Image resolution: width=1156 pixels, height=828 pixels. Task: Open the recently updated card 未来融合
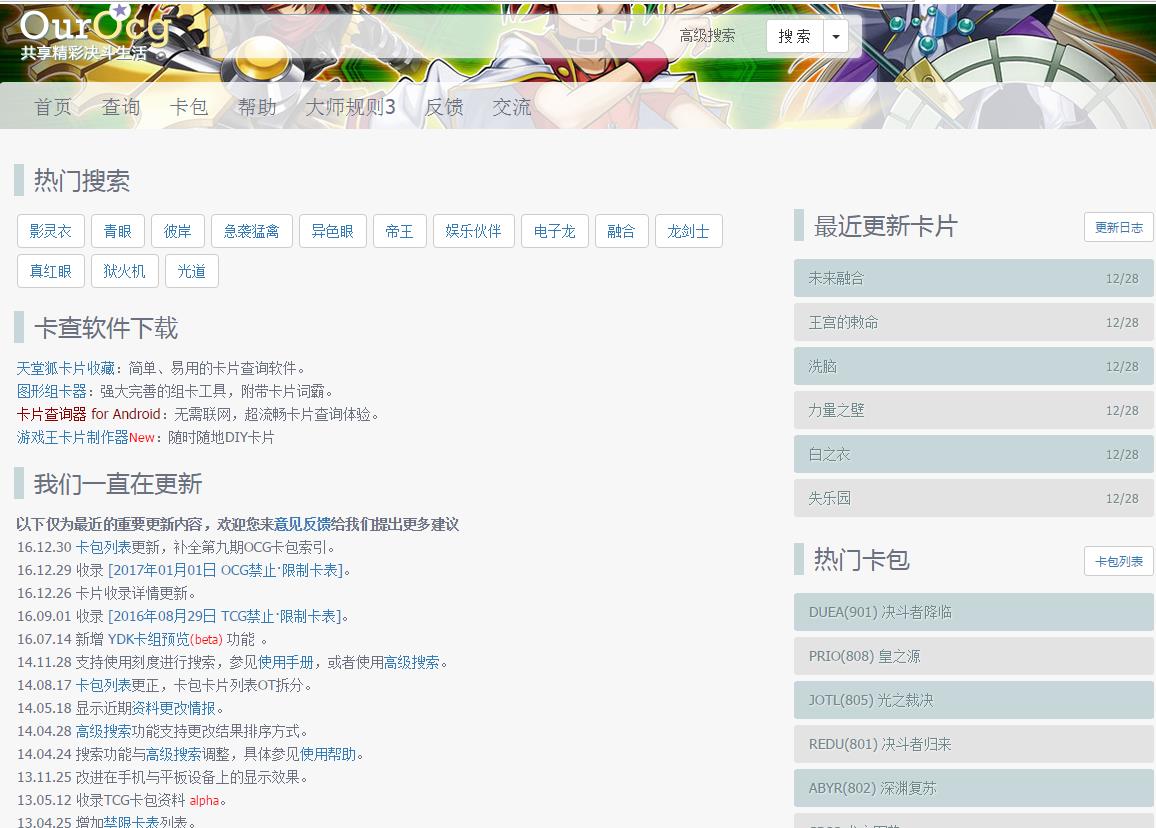pyautogui.click(x=973, y=278)
